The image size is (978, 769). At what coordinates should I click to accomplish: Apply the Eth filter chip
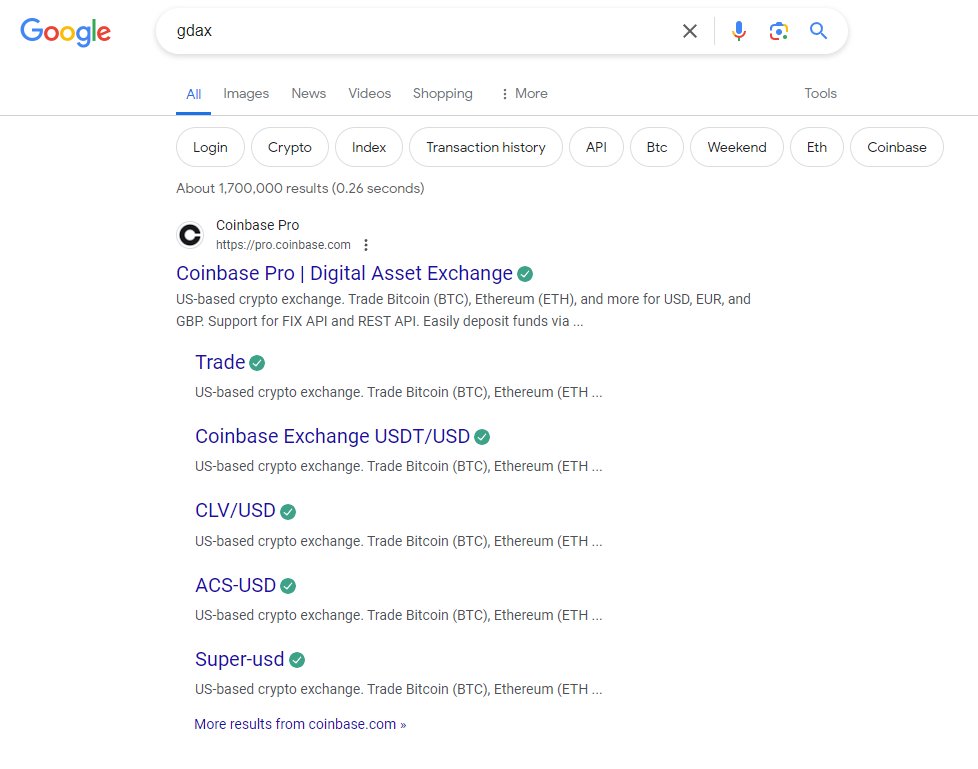(x=816, y=147)
